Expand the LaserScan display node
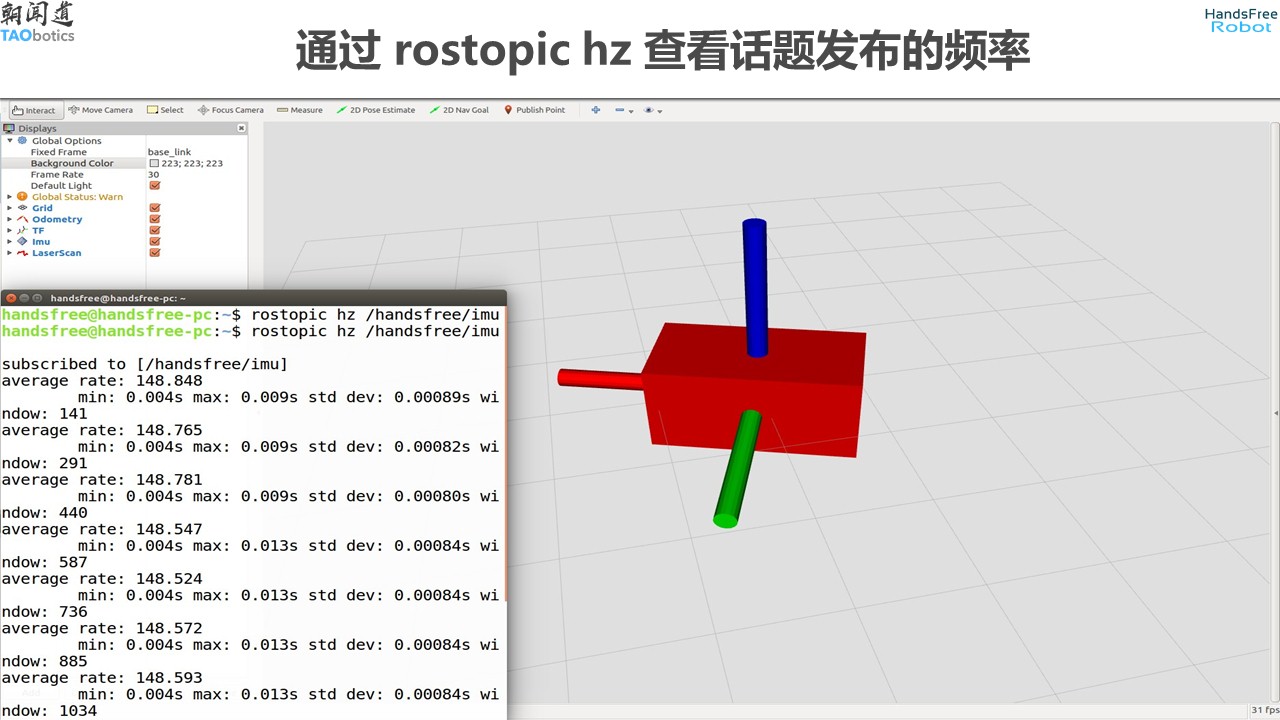The image size is (1280, 720). (10, 253)
